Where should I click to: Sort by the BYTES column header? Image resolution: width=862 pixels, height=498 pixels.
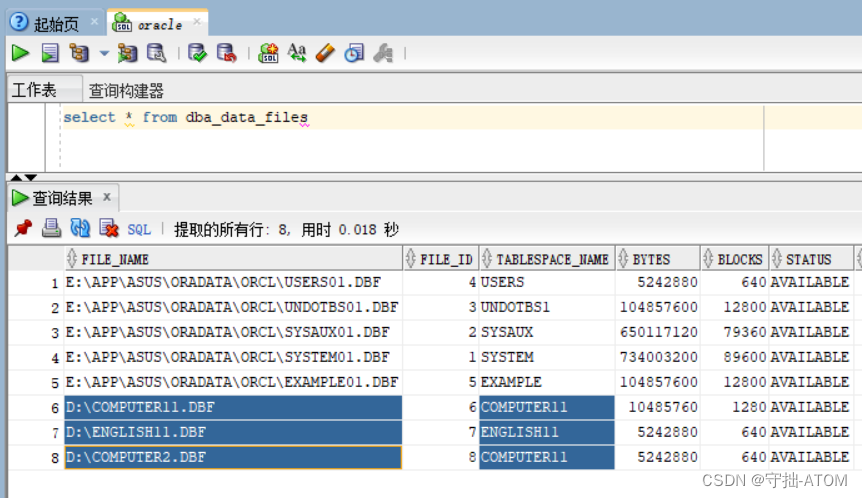point(658,259)
